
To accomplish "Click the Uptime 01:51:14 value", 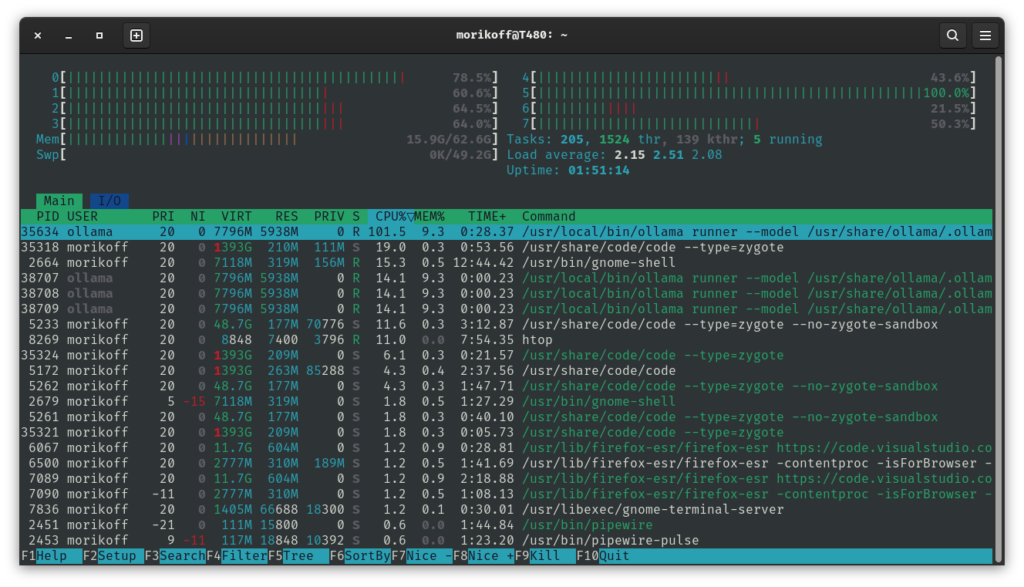I will pyautogui.click(x=599, y=170).
